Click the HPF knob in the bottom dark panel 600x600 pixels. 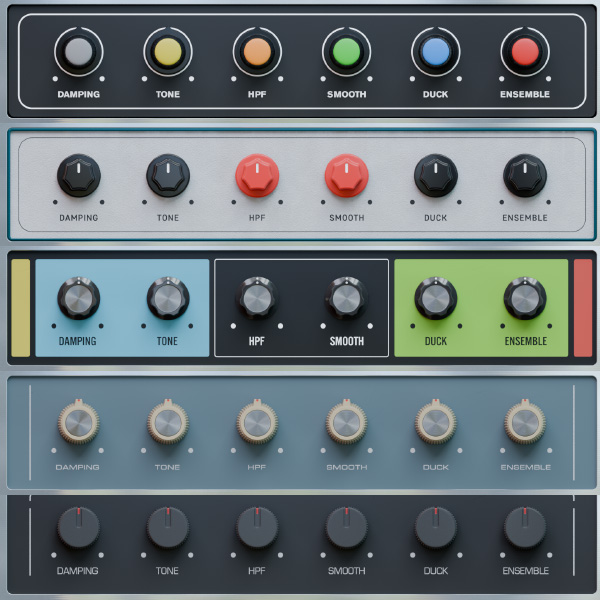[257, 528]
